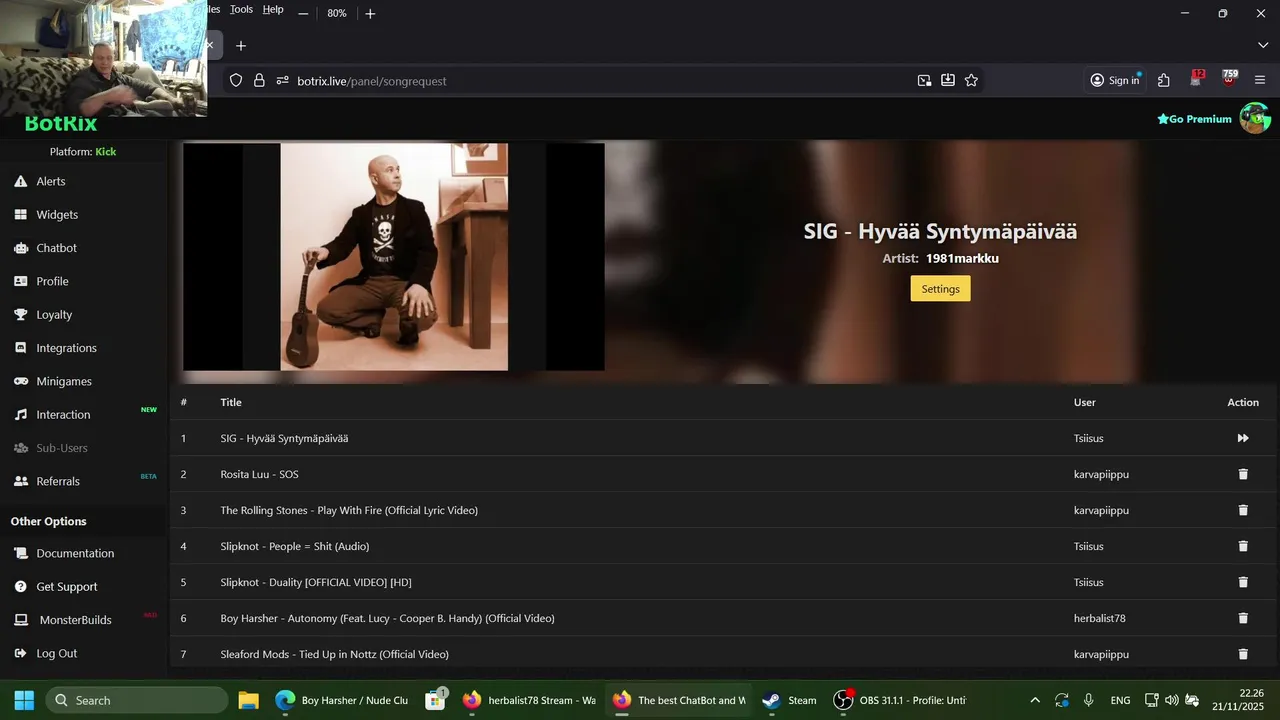Open the Tools menu
The image size is (1280, 720).
click(241, 9)
